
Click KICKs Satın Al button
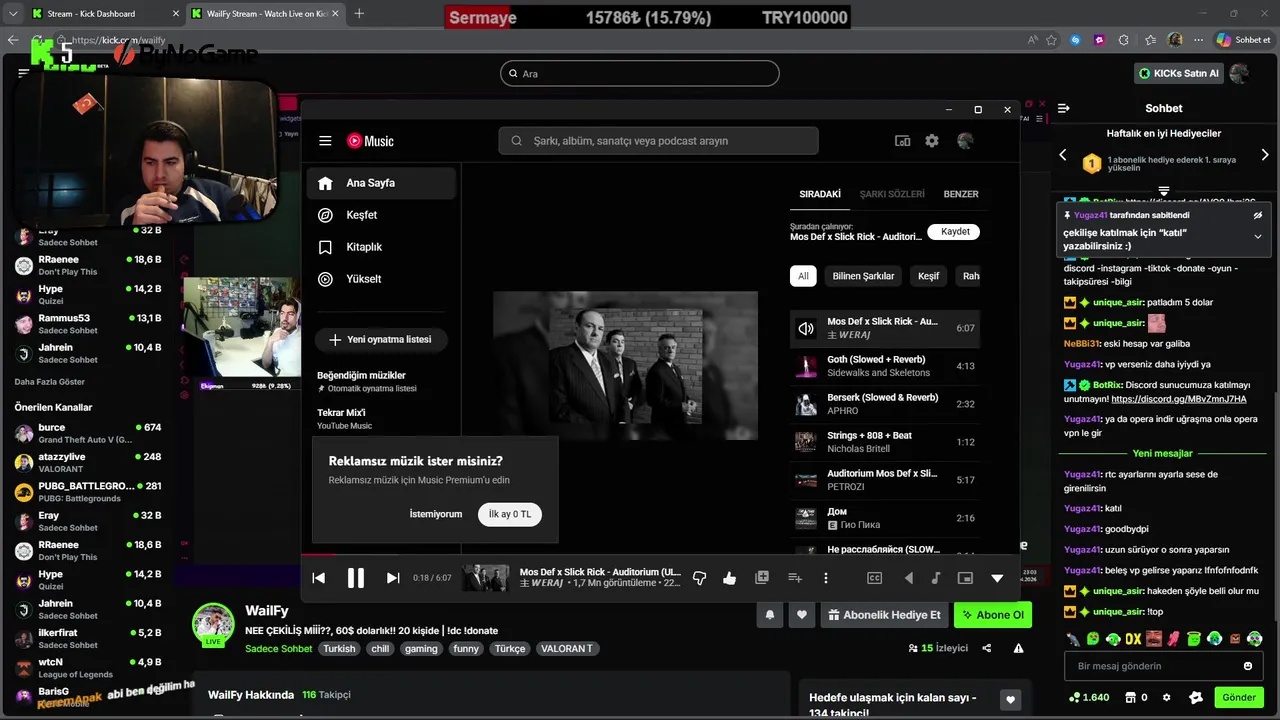pyautogui.click(x=1180, y=73)
